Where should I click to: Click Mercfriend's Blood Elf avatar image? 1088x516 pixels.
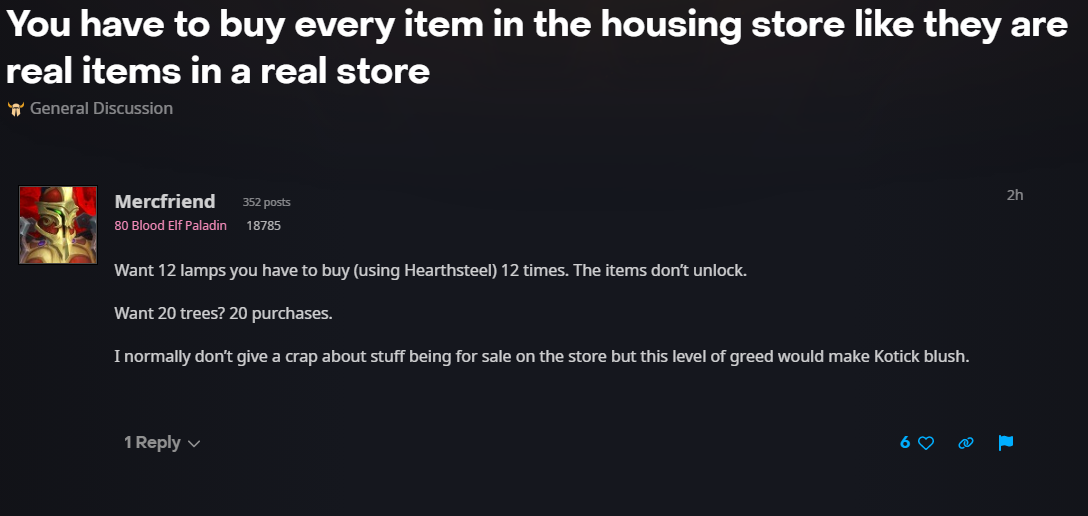(x=58, y=225)
